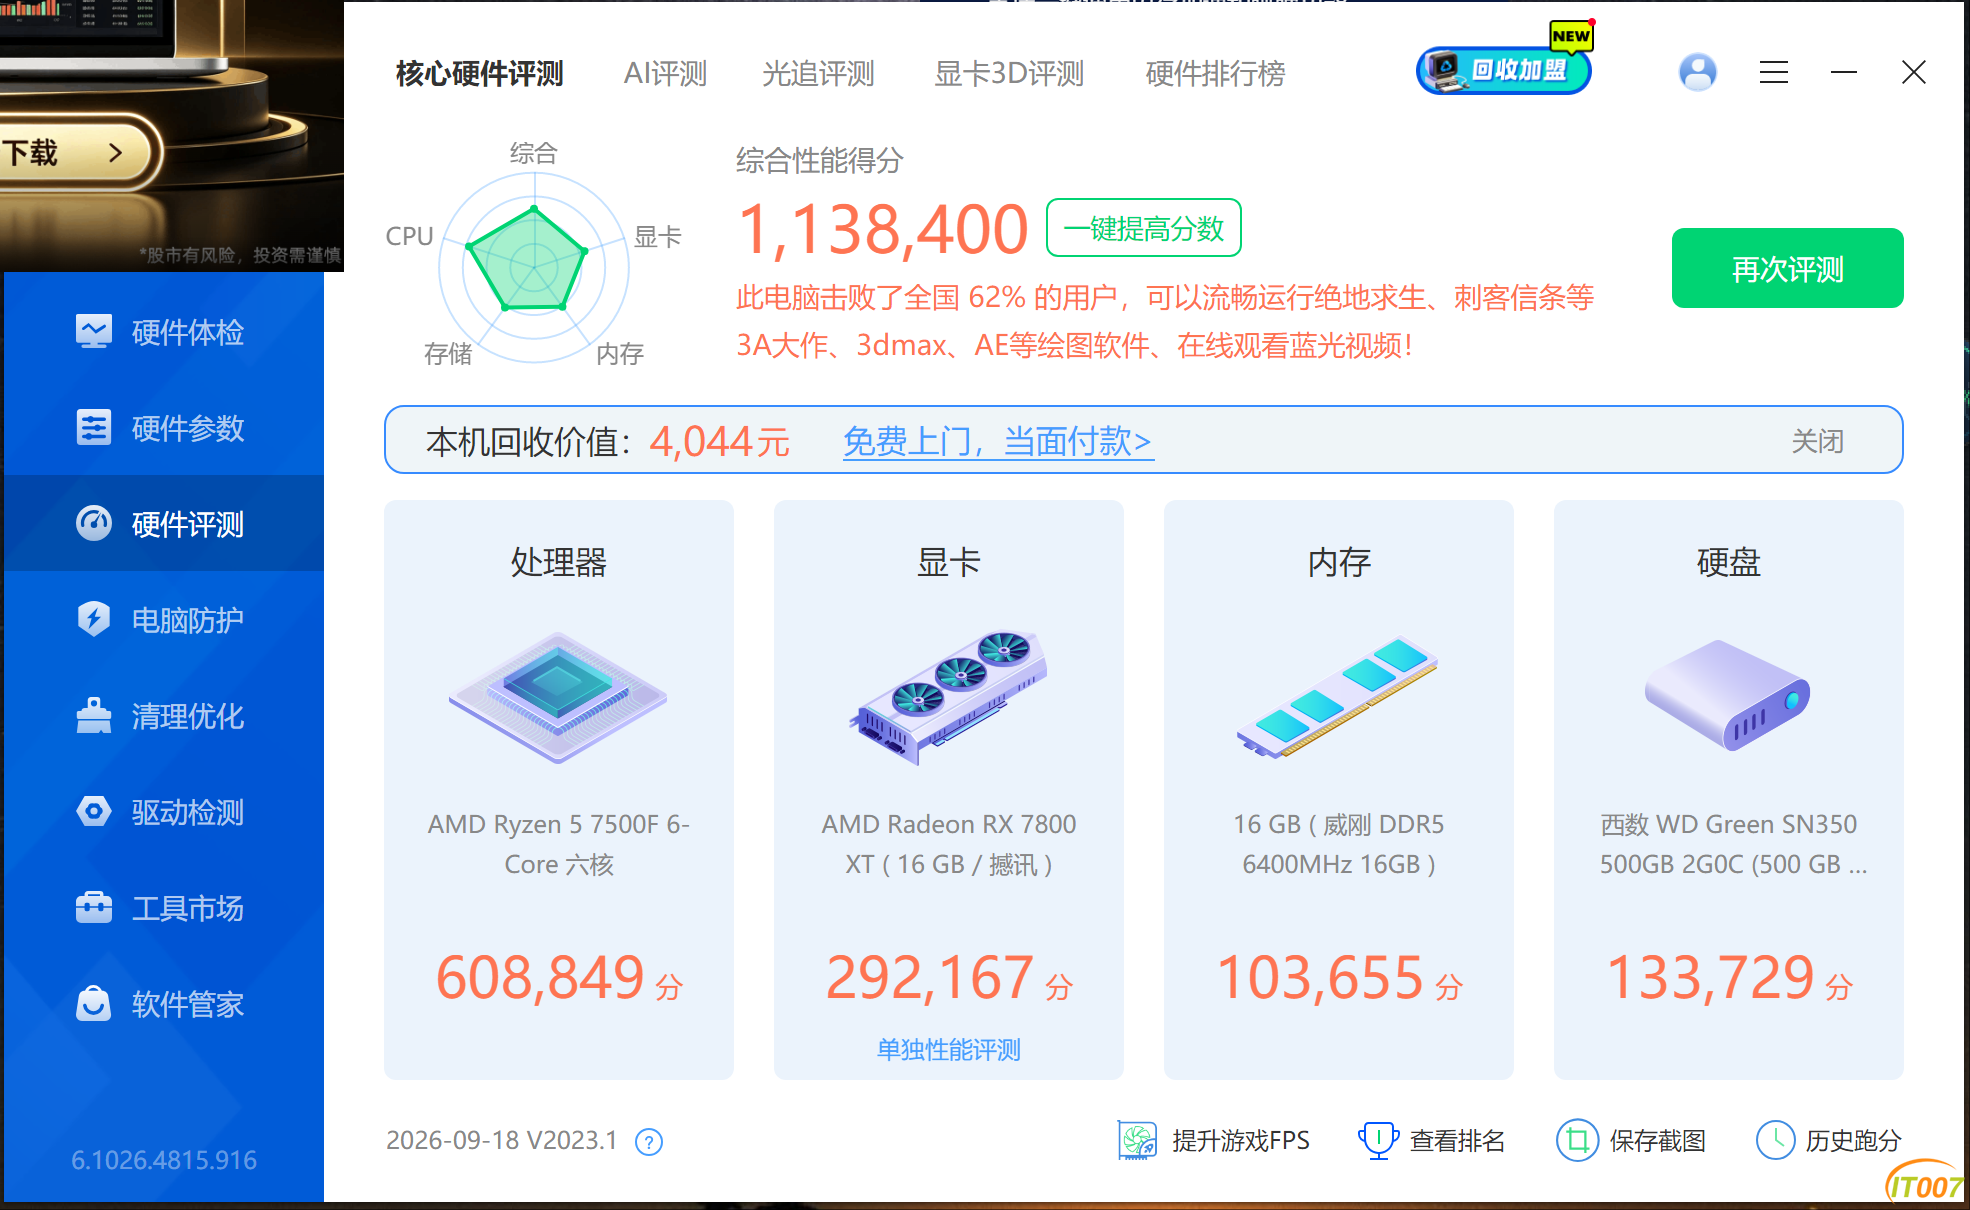The width and height of the screenshot is (1970, 1210).
Task: Click the user account avatar icon
Action: [1698, 72]
